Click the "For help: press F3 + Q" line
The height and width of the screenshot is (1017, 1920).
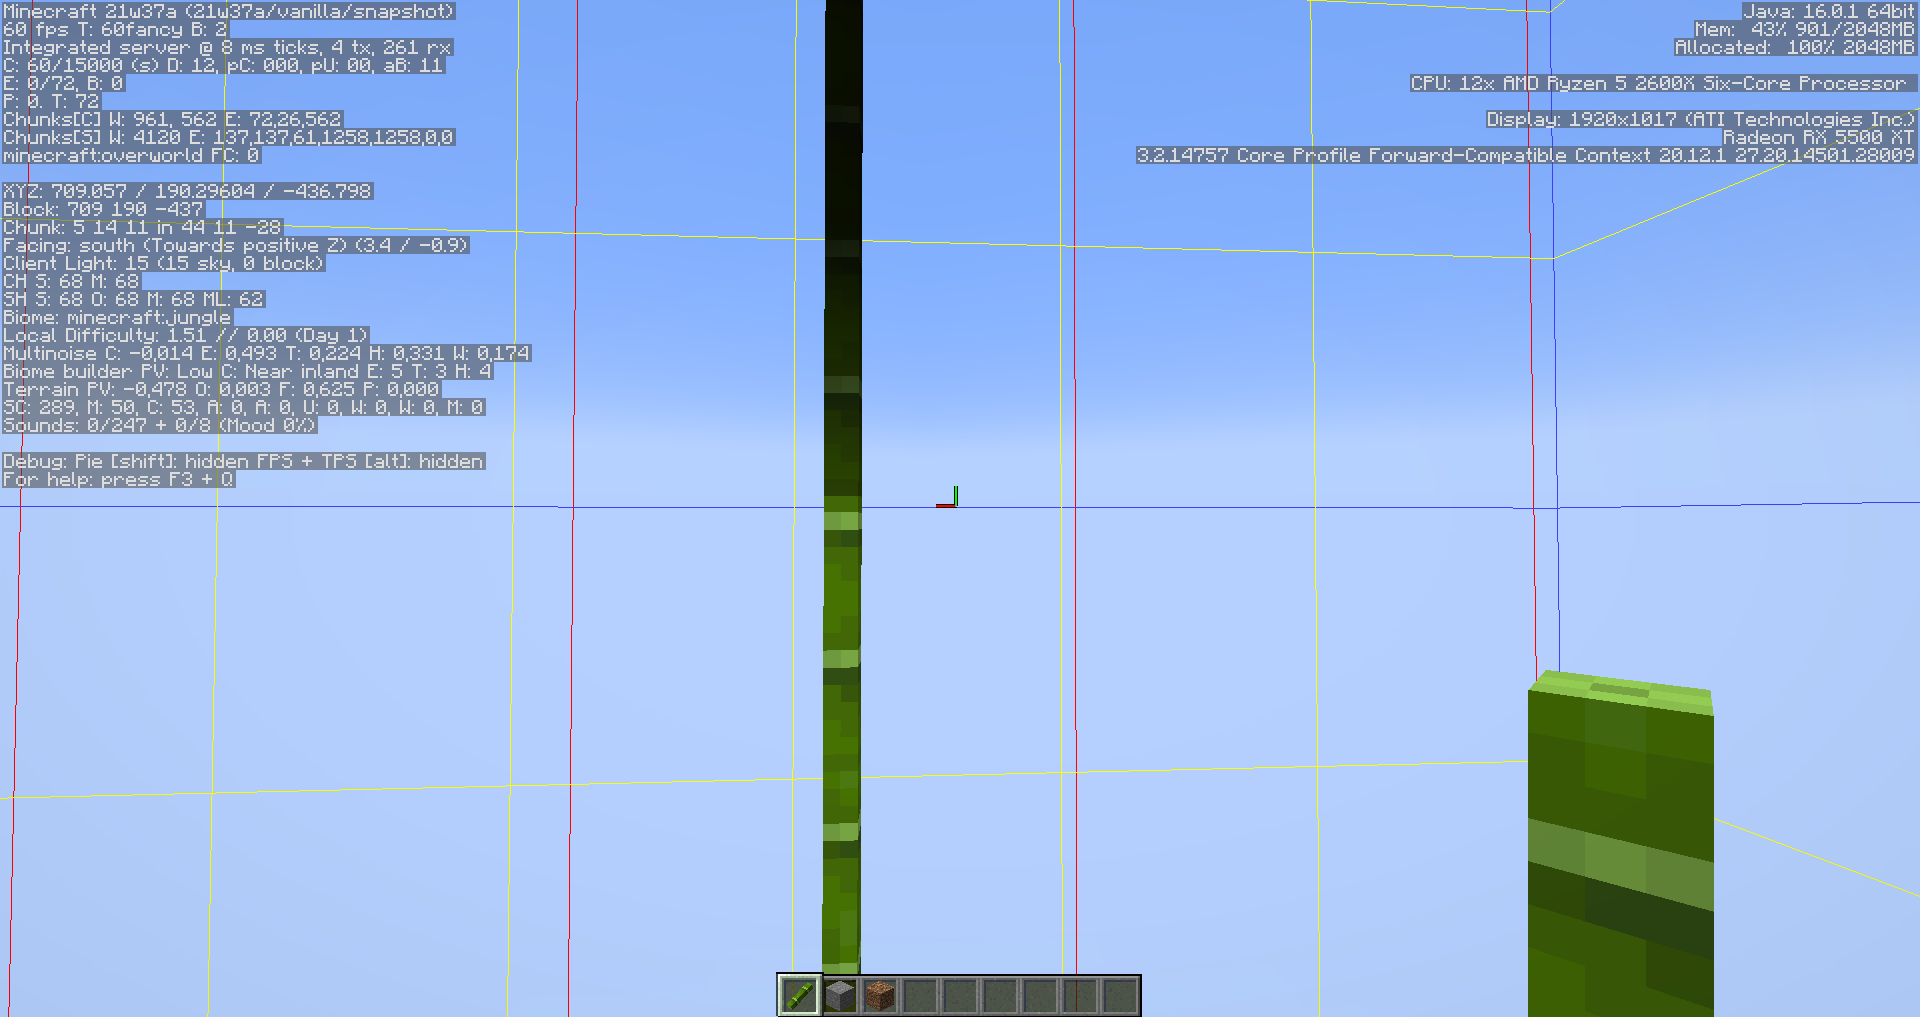pos(119,479)
